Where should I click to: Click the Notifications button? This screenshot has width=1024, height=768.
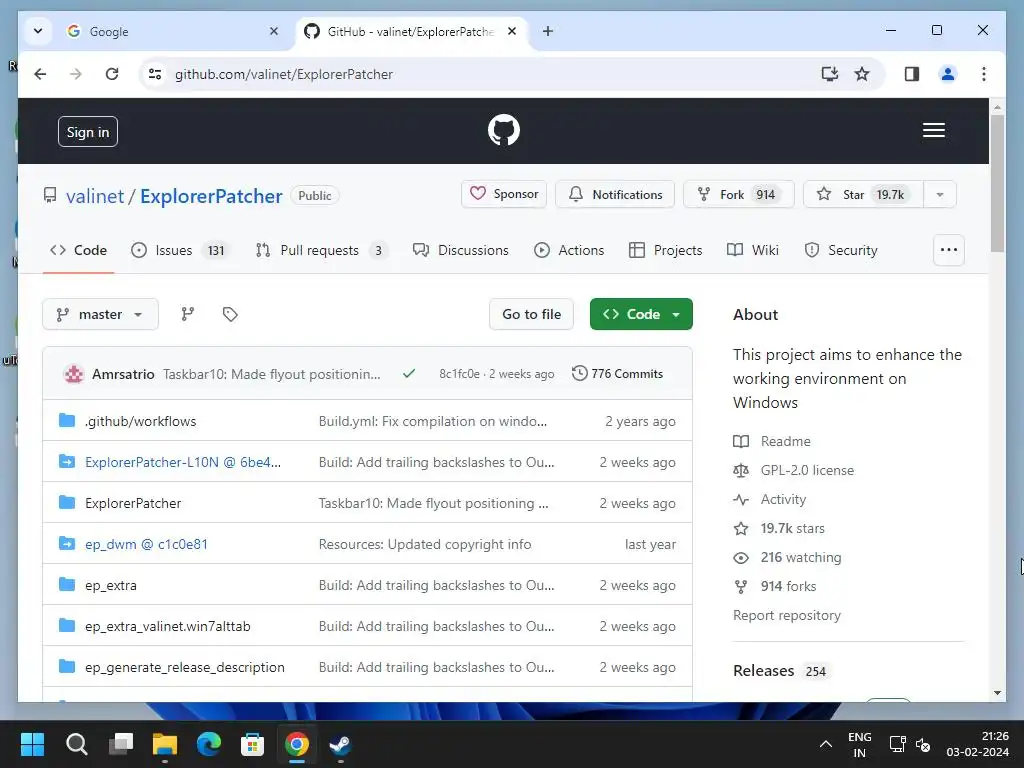(615, 195)
